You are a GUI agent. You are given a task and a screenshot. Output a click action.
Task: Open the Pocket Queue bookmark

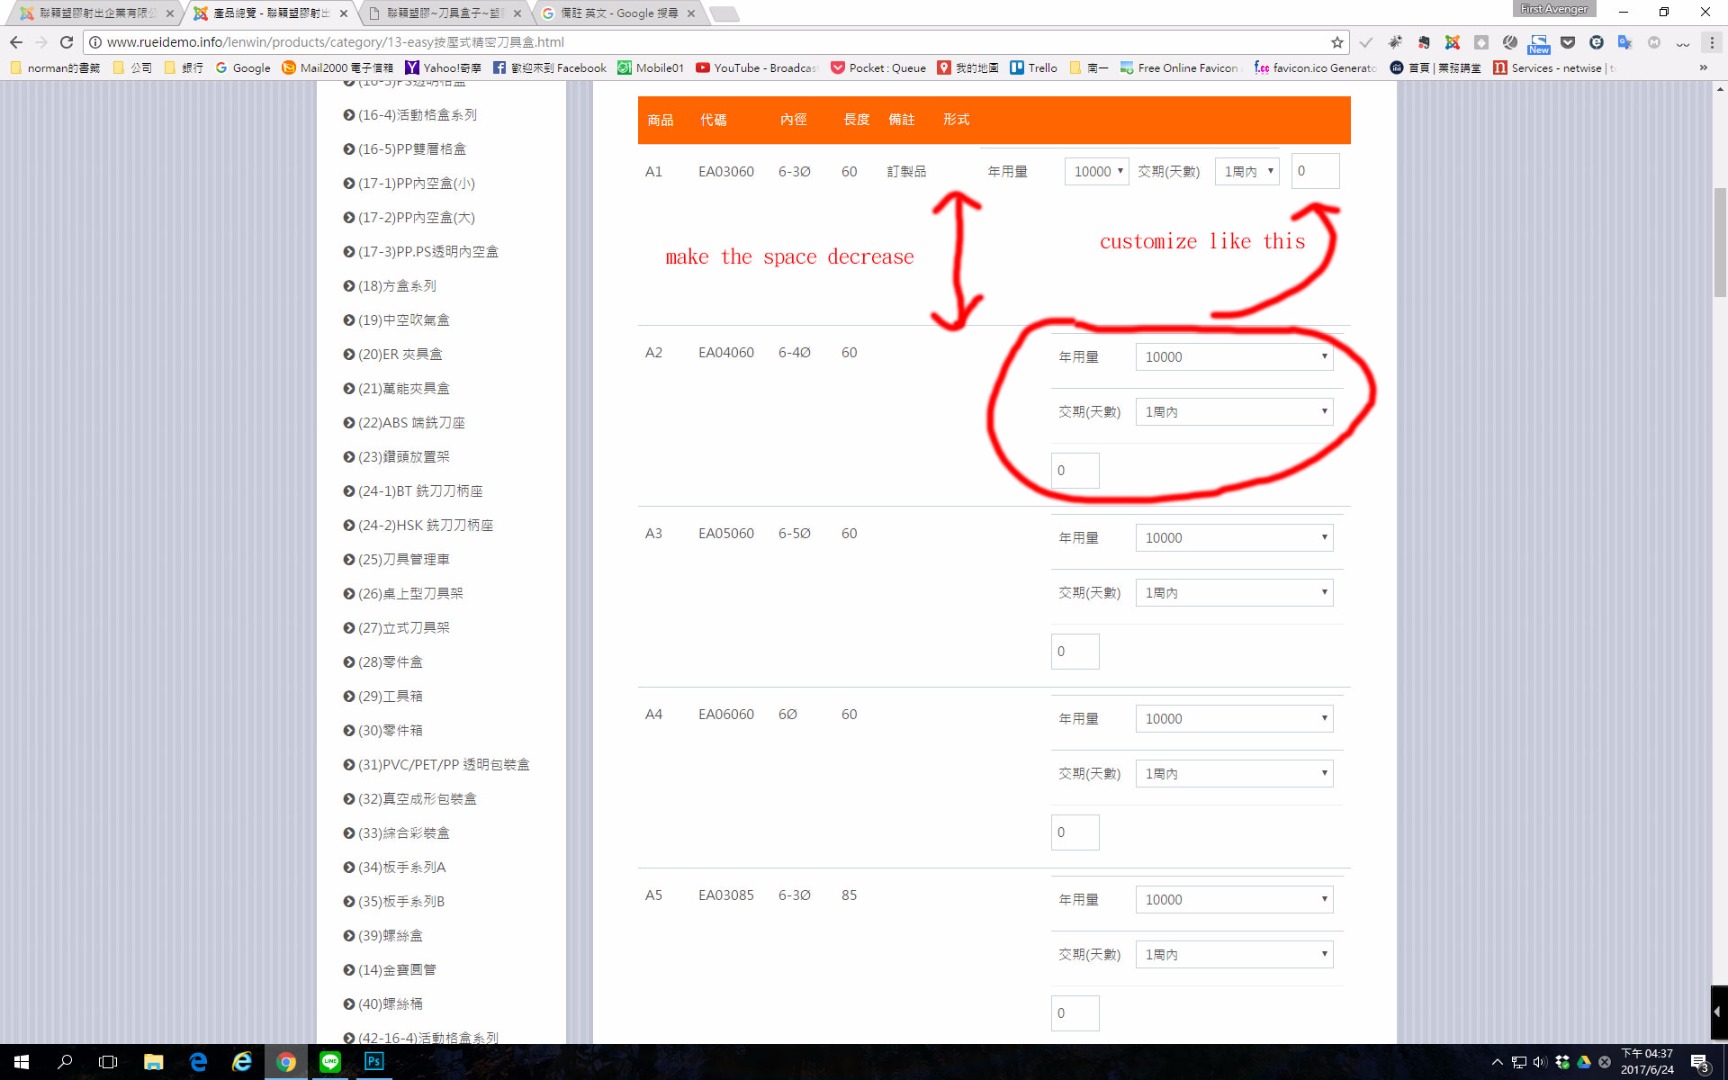point(878,68)
